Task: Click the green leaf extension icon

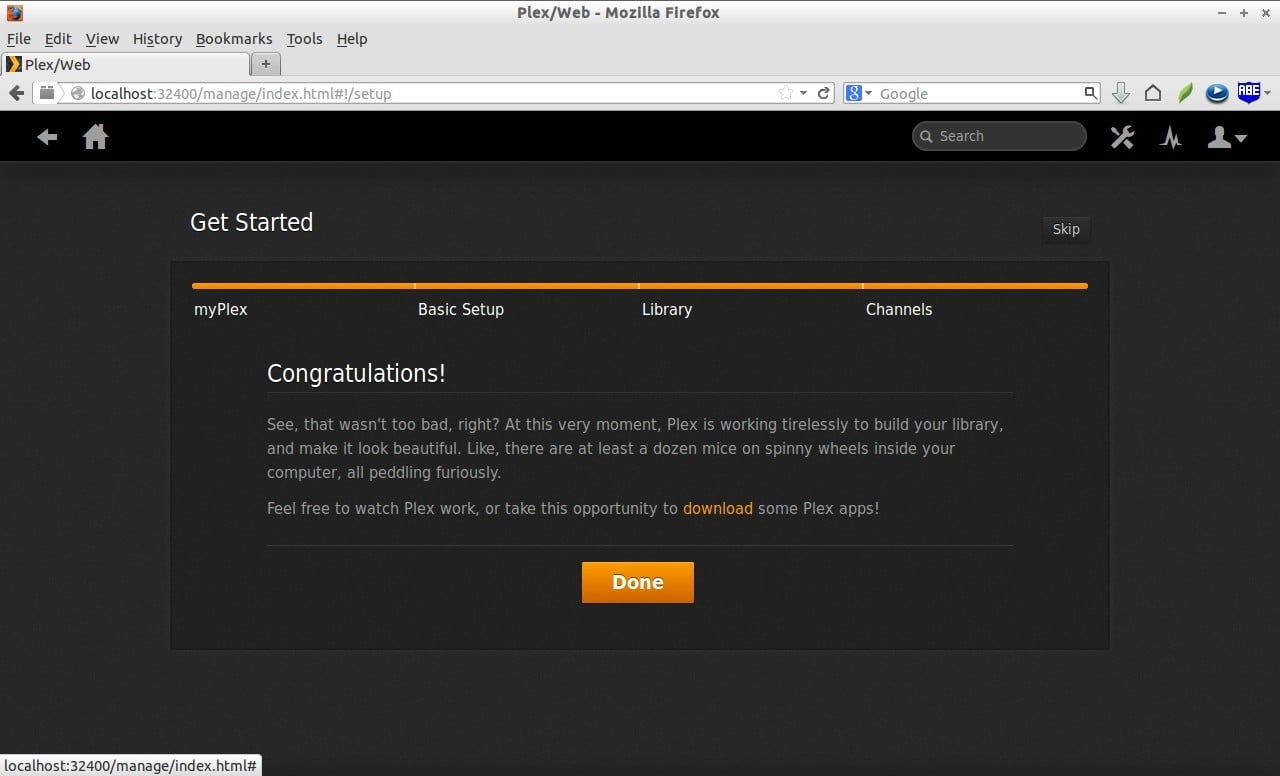Action: tap(1185, 93)
